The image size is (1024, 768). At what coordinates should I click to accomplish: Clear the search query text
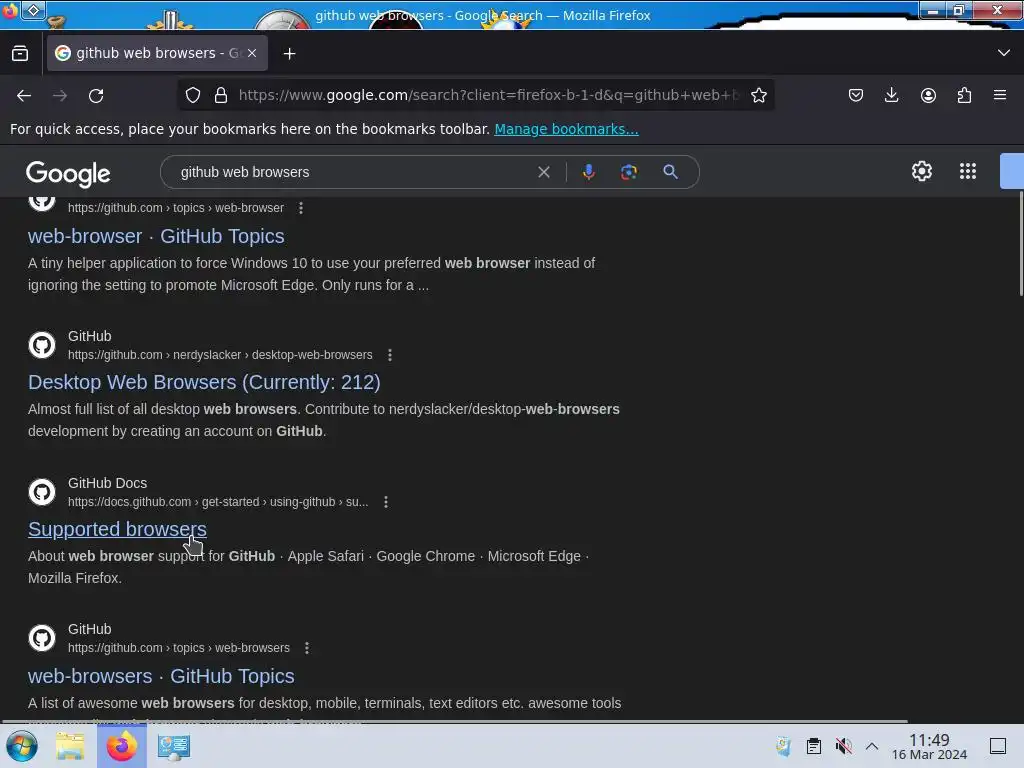pos(543,172)
